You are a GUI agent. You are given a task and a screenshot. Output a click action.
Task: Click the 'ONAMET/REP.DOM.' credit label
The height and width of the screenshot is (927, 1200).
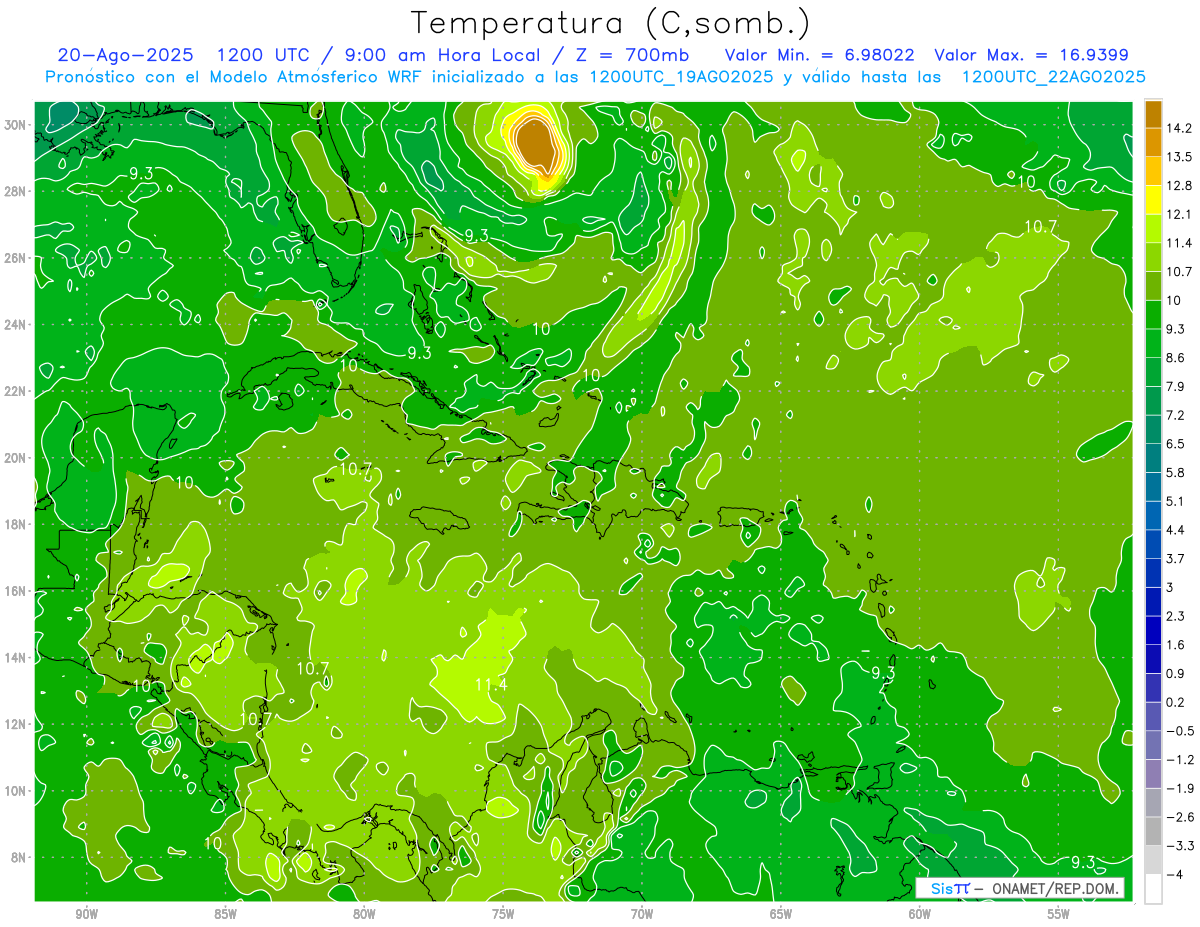[x=1056, y=888]
